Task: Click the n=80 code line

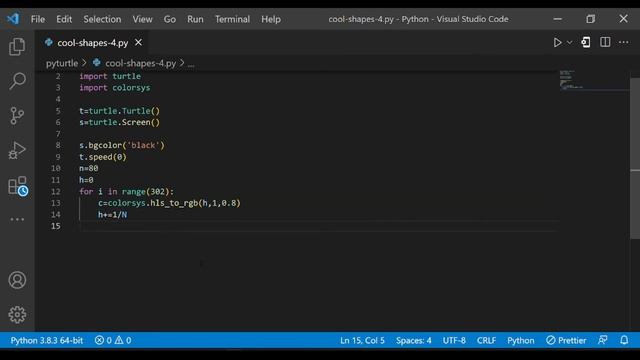Action: click(x=89, y=168)
